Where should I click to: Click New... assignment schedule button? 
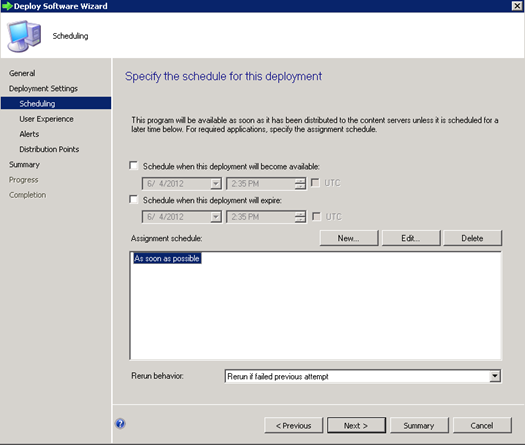pyautogui.click(x=349, y=238)
